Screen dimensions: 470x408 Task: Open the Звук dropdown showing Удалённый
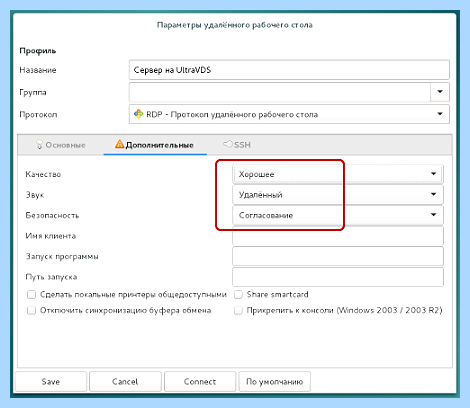coord(338,194)
